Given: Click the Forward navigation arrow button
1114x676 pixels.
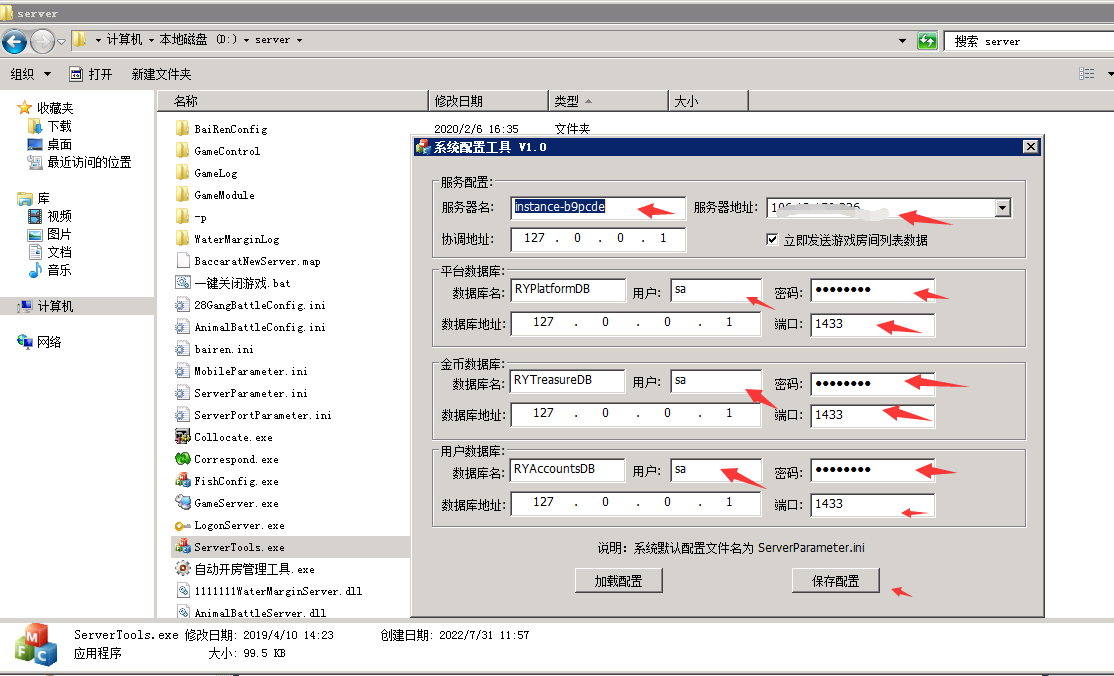Looking at the screenshot, I should click(42, 41).
